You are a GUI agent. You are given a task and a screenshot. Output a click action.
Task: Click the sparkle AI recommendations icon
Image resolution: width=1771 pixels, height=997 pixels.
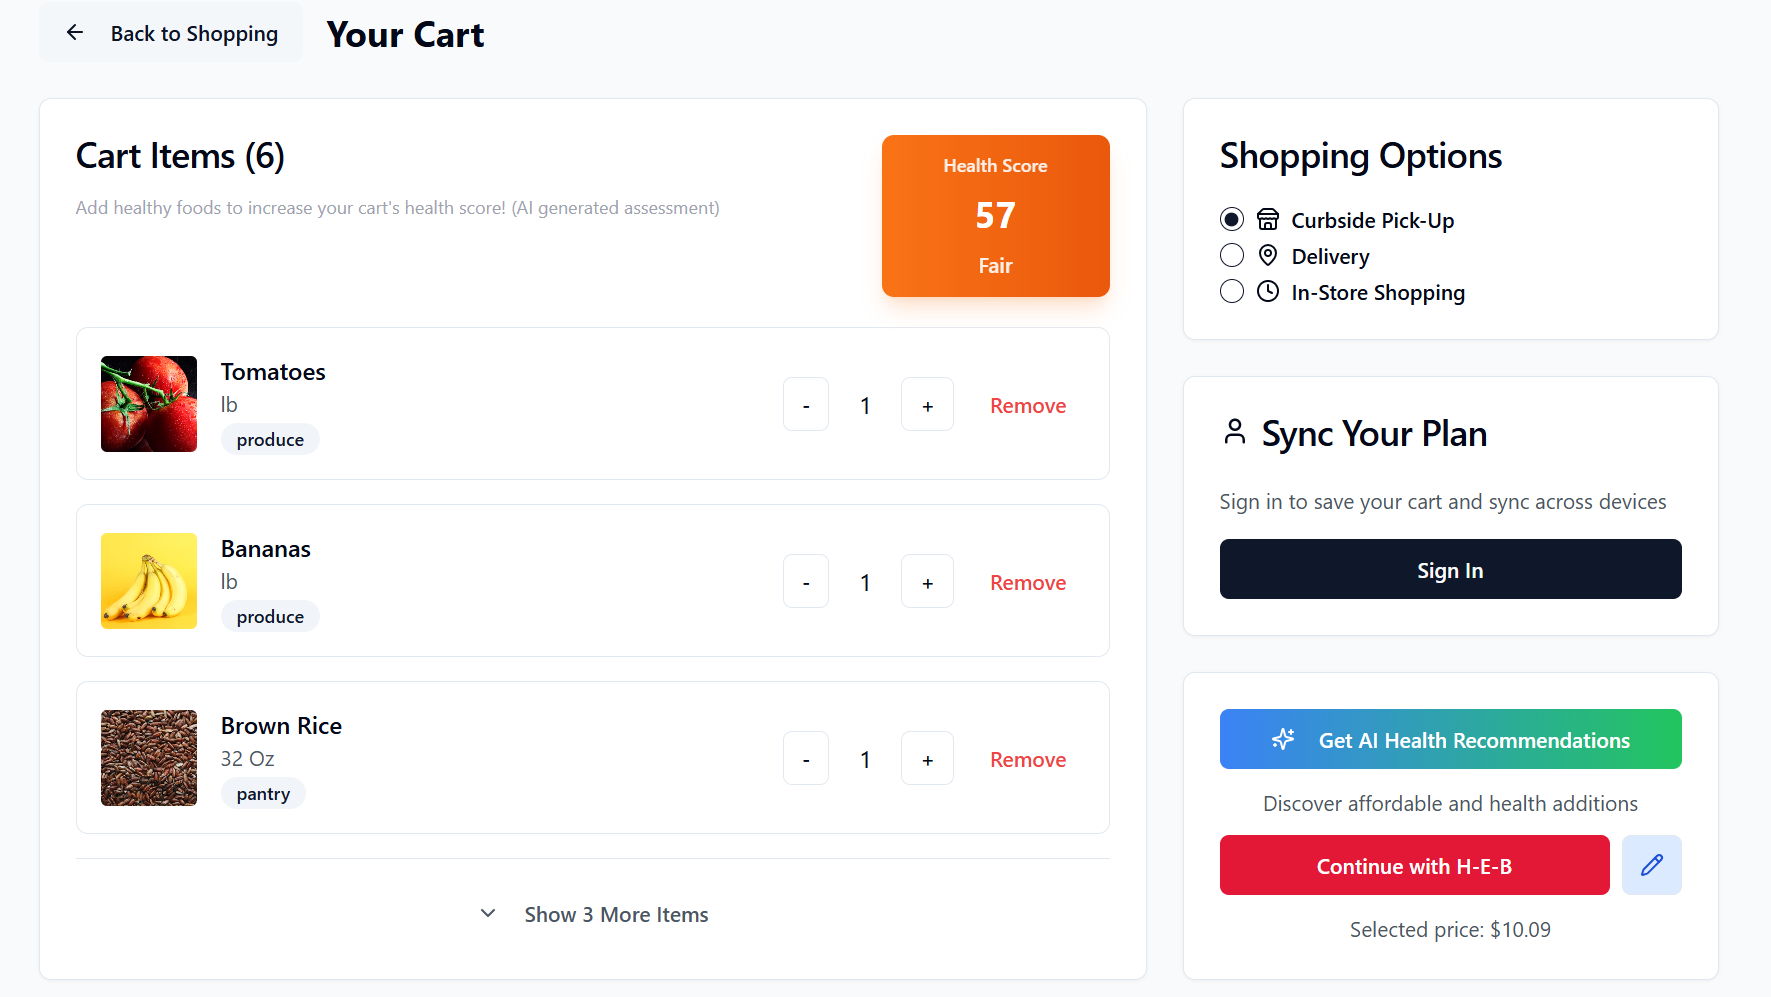click(x=1283, y=740)
